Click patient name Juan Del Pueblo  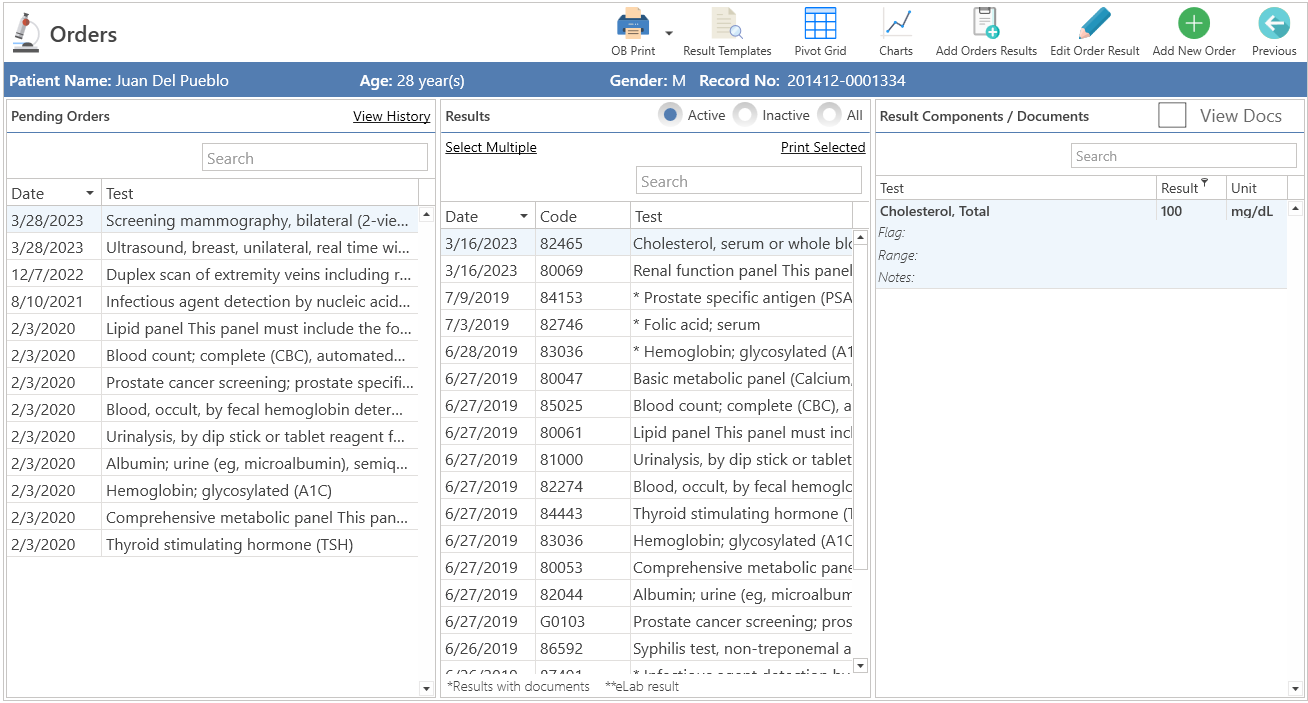point(172,81)
